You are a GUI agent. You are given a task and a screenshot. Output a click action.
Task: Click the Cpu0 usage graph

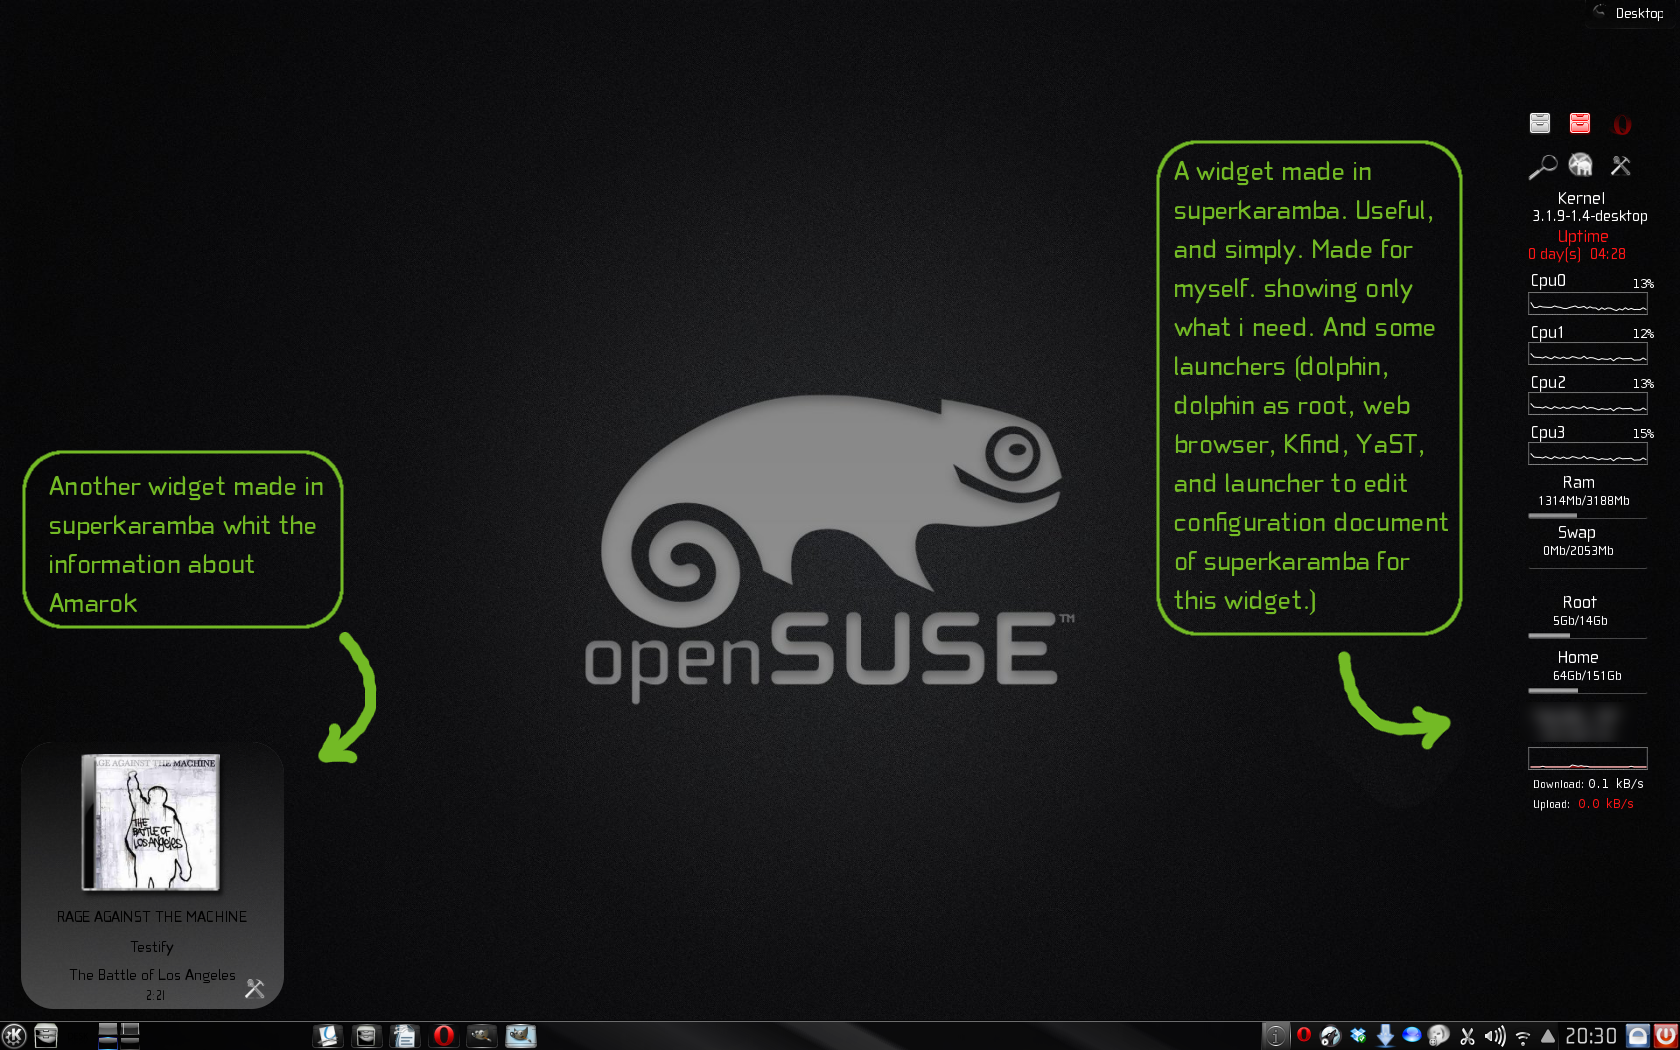click(x=1588, y=304)
